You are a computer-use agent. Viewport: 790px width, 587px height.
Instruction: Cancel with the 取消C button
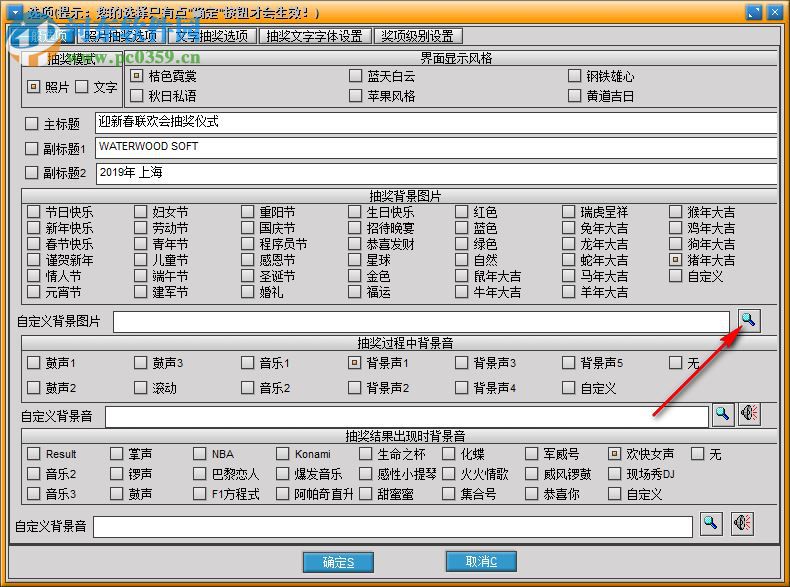coord(481,561)
